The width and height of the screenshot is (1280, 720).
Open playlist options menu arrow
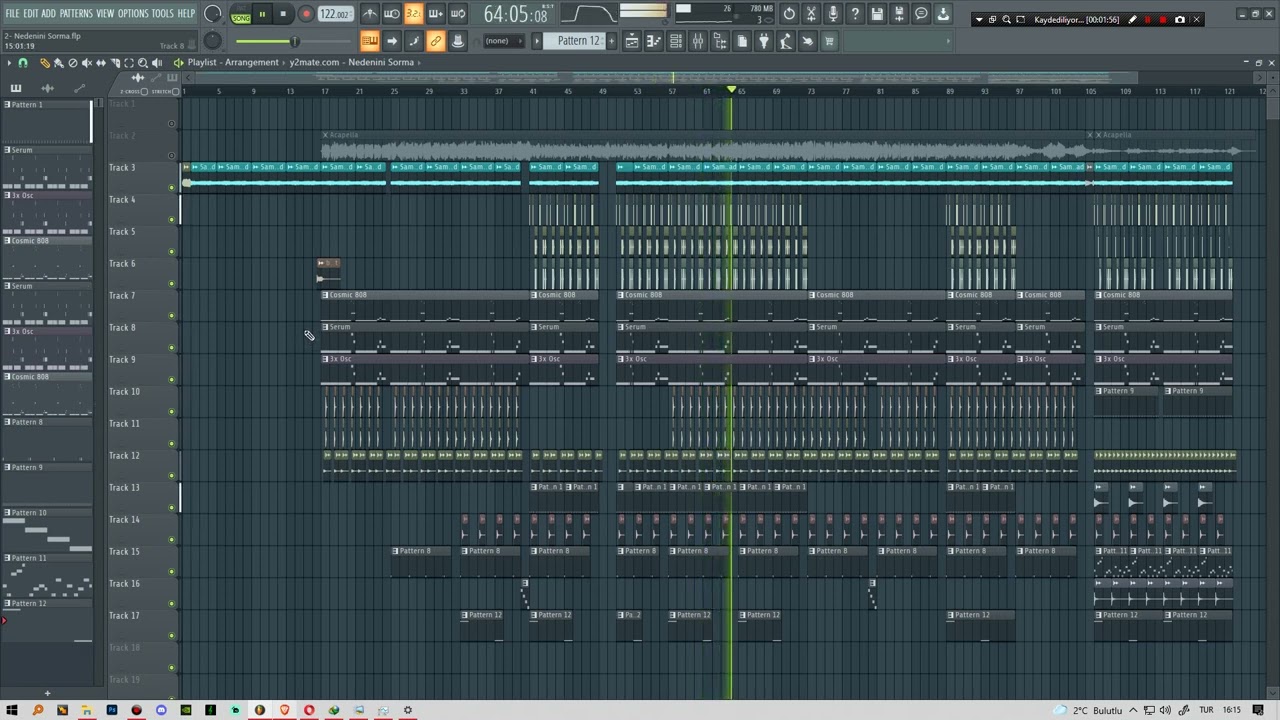tap(9, 63)
